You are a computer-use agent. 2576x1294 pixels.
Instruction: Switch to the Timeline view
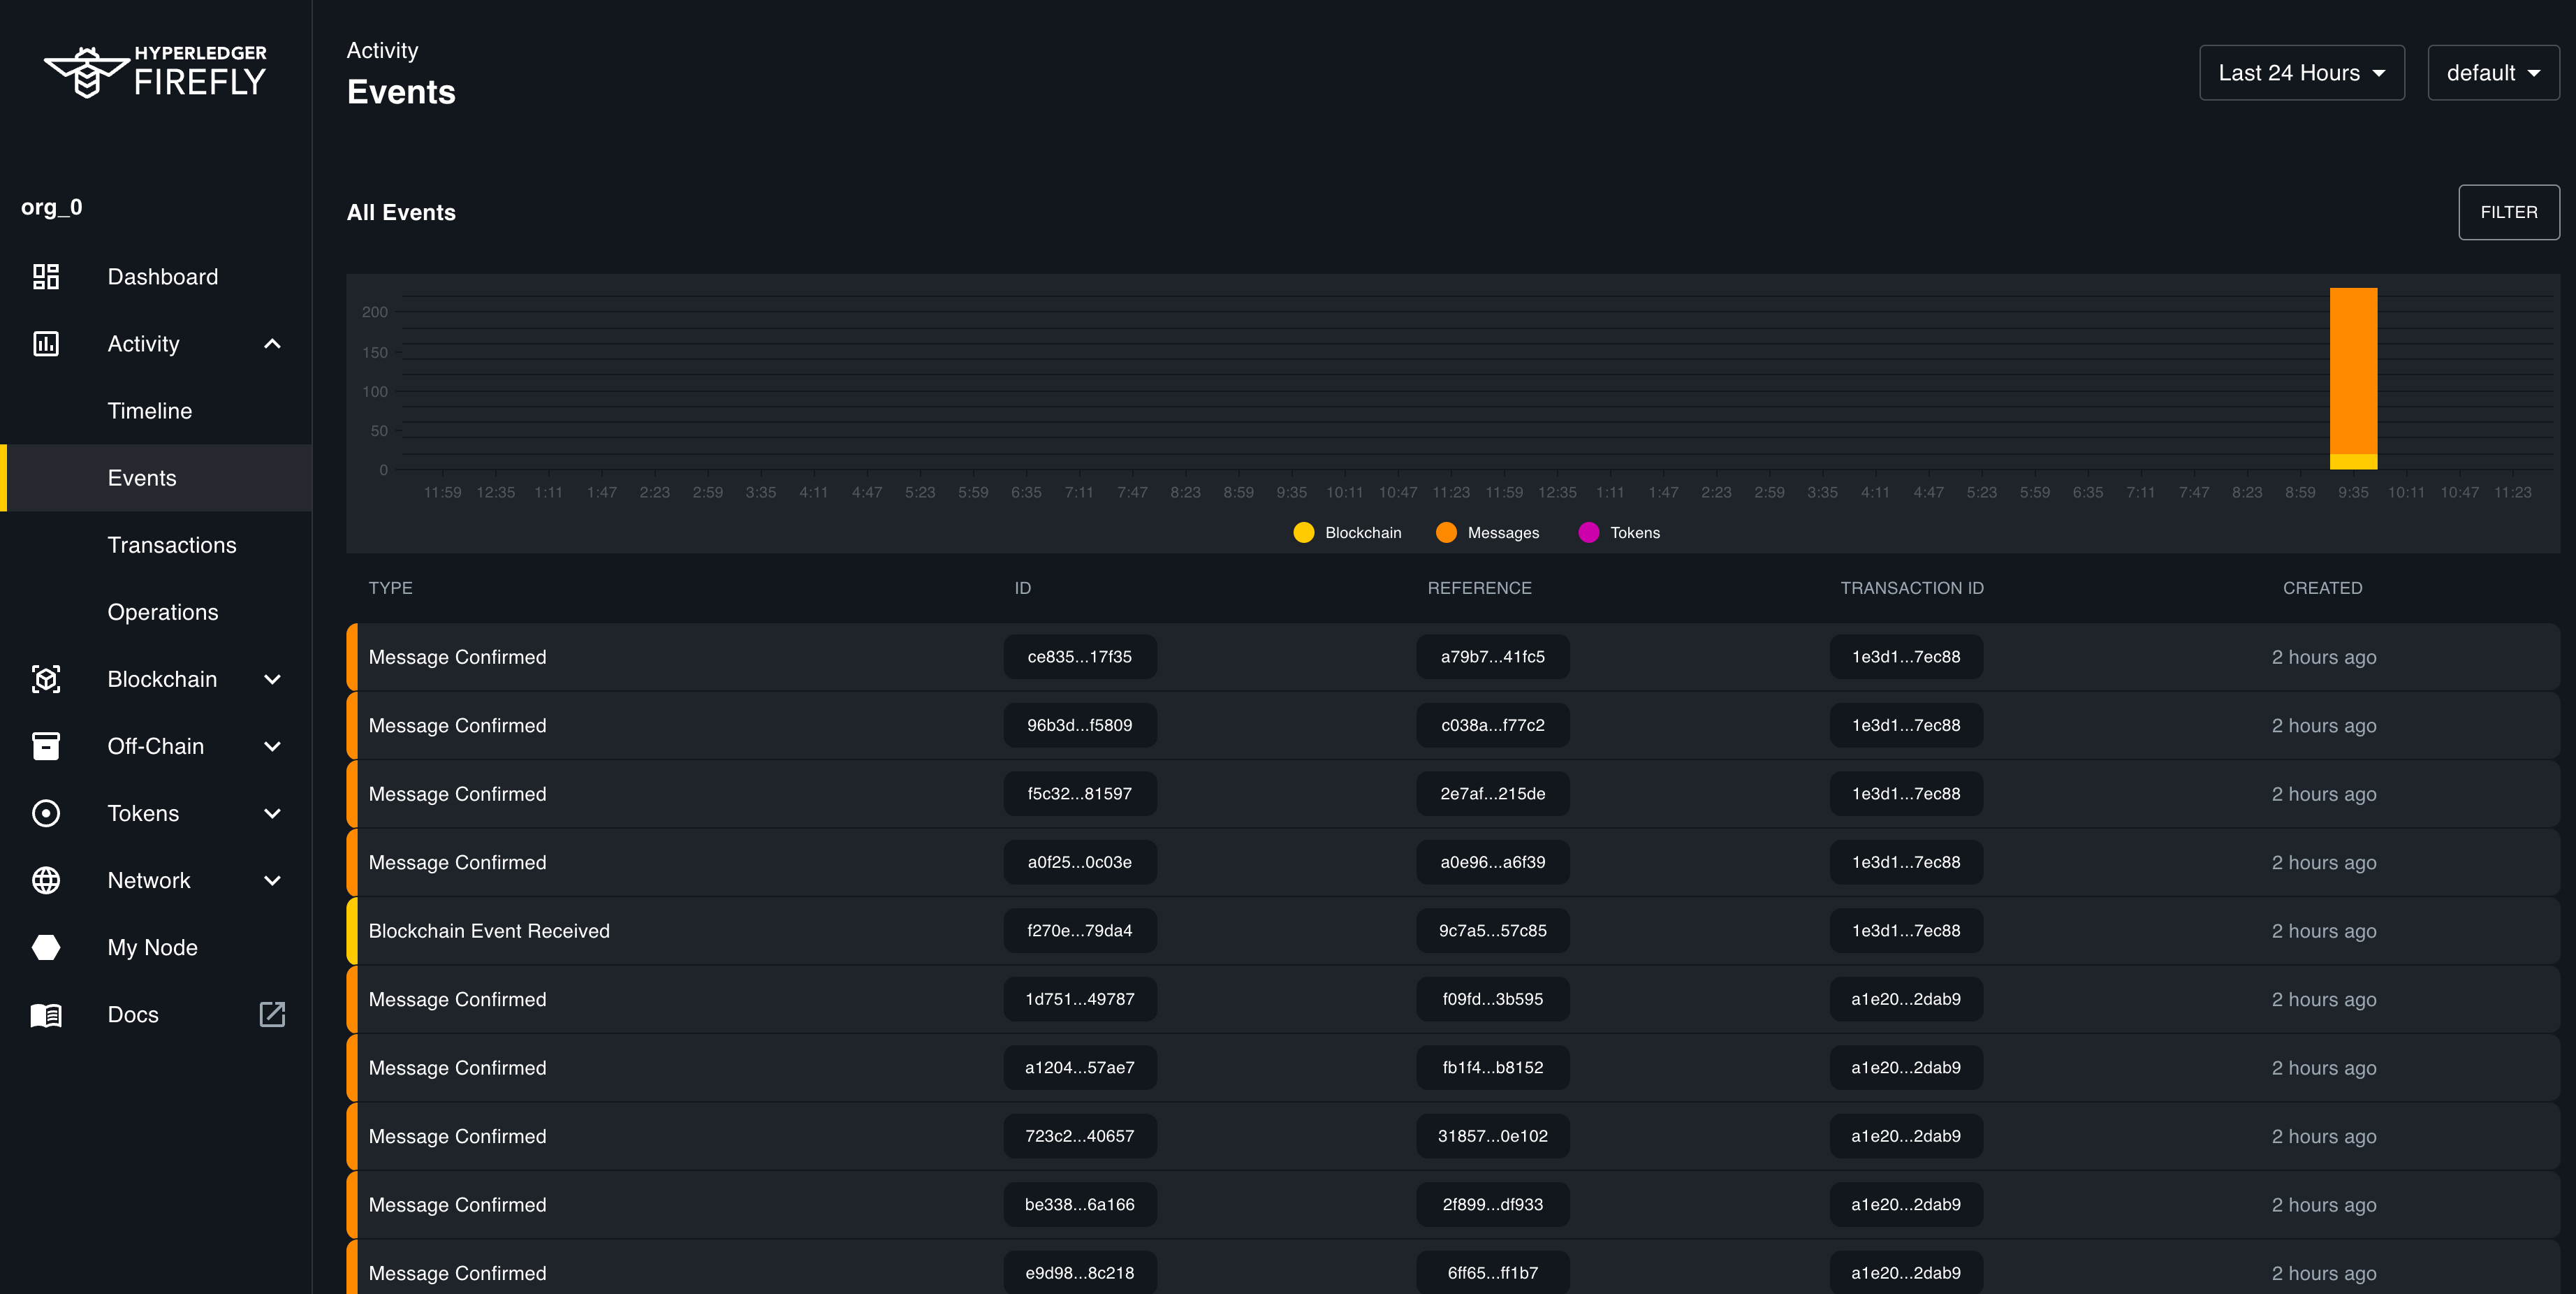click(x=149, y=410)
